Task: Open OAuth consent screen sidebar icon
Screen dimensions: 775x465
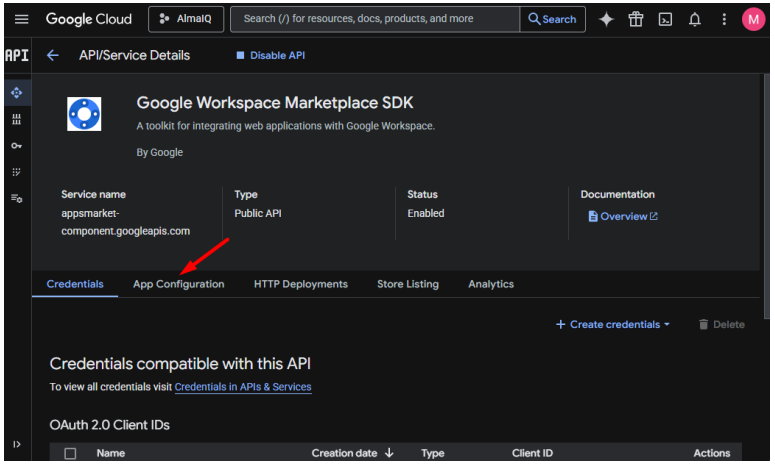Action: 17,172
